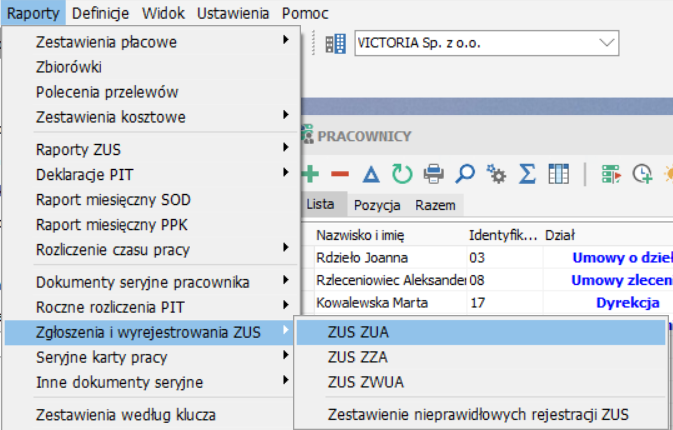Select Zgłoszenia i wyrejestrowania ZUS item
The height and width of the screenshot is (430, 673).
coord(151,332)
